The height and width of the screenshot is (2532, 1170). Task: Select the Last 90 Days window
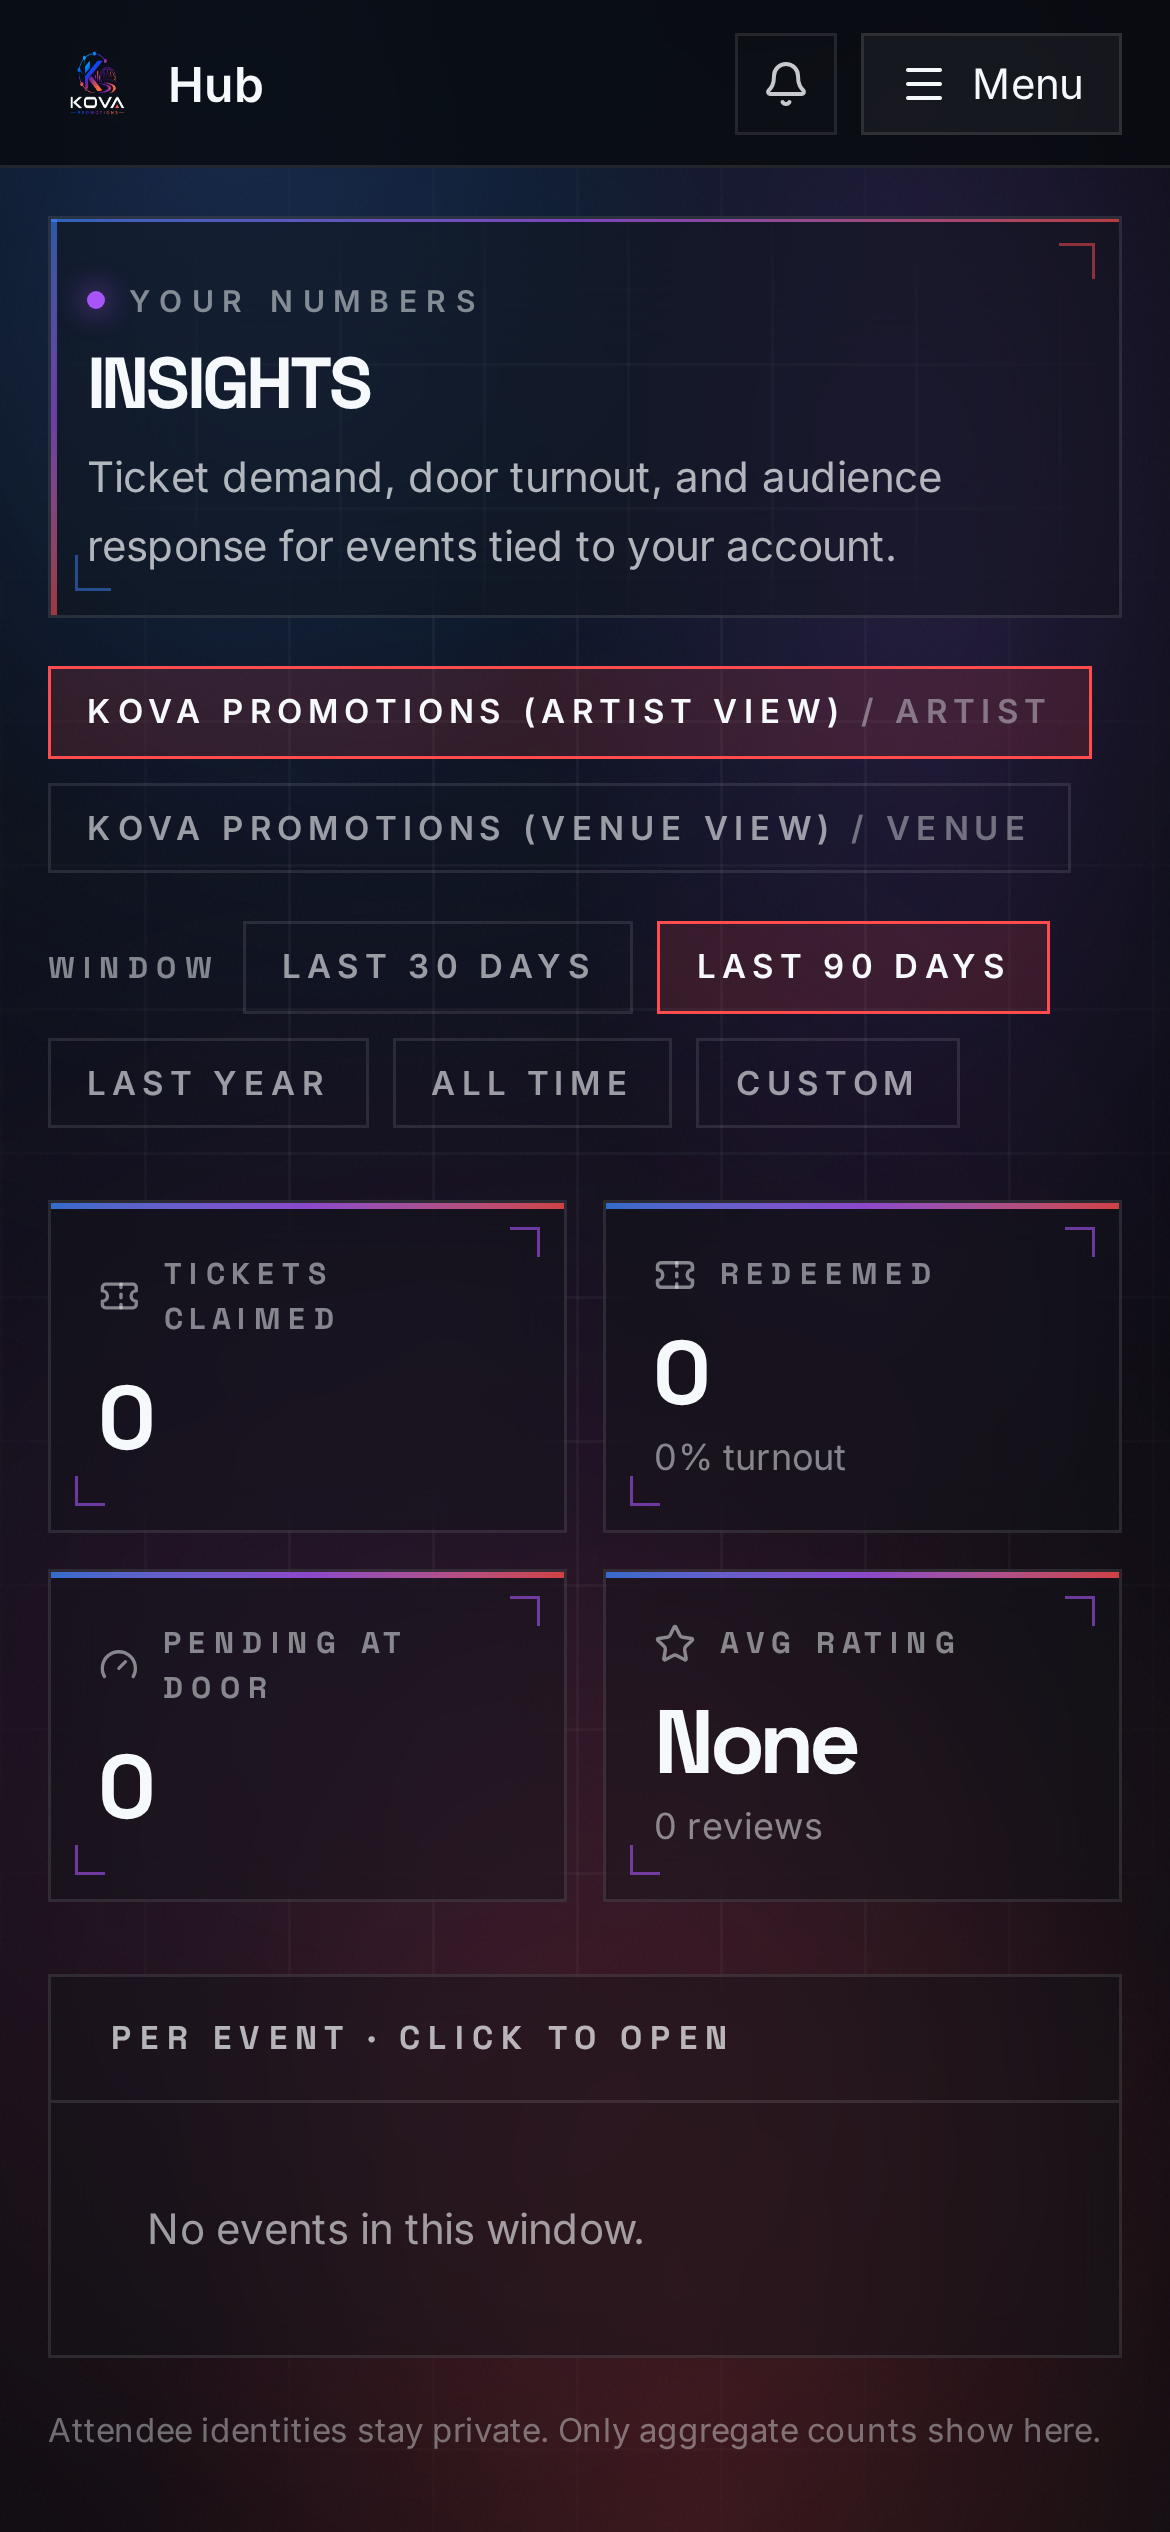(x=853, y=967)
